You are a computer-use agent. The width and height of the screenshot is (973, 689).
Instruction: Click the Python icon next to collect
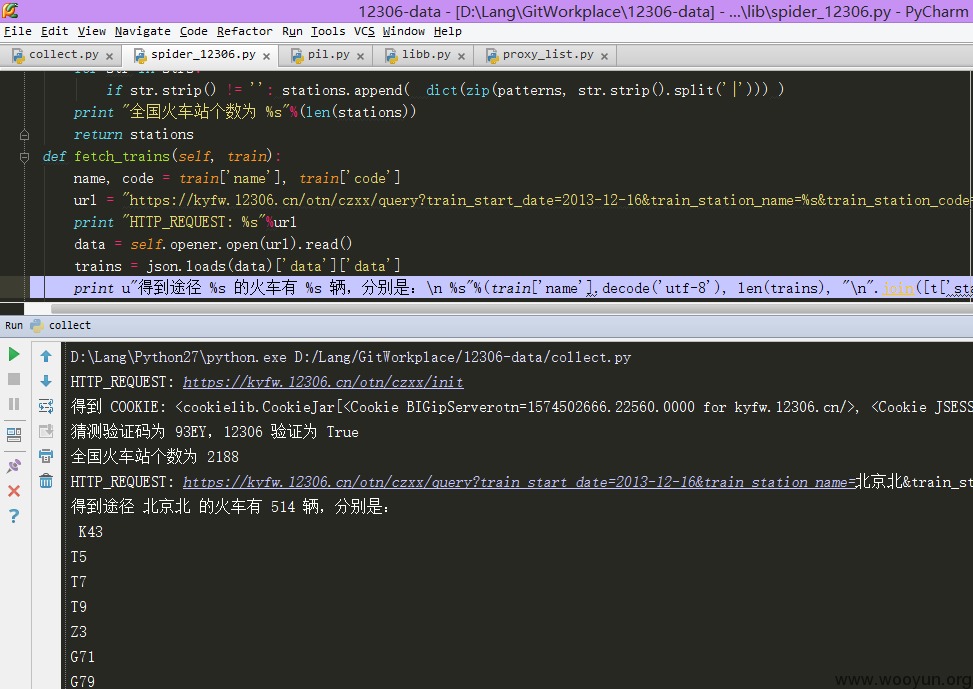[37, 325]
